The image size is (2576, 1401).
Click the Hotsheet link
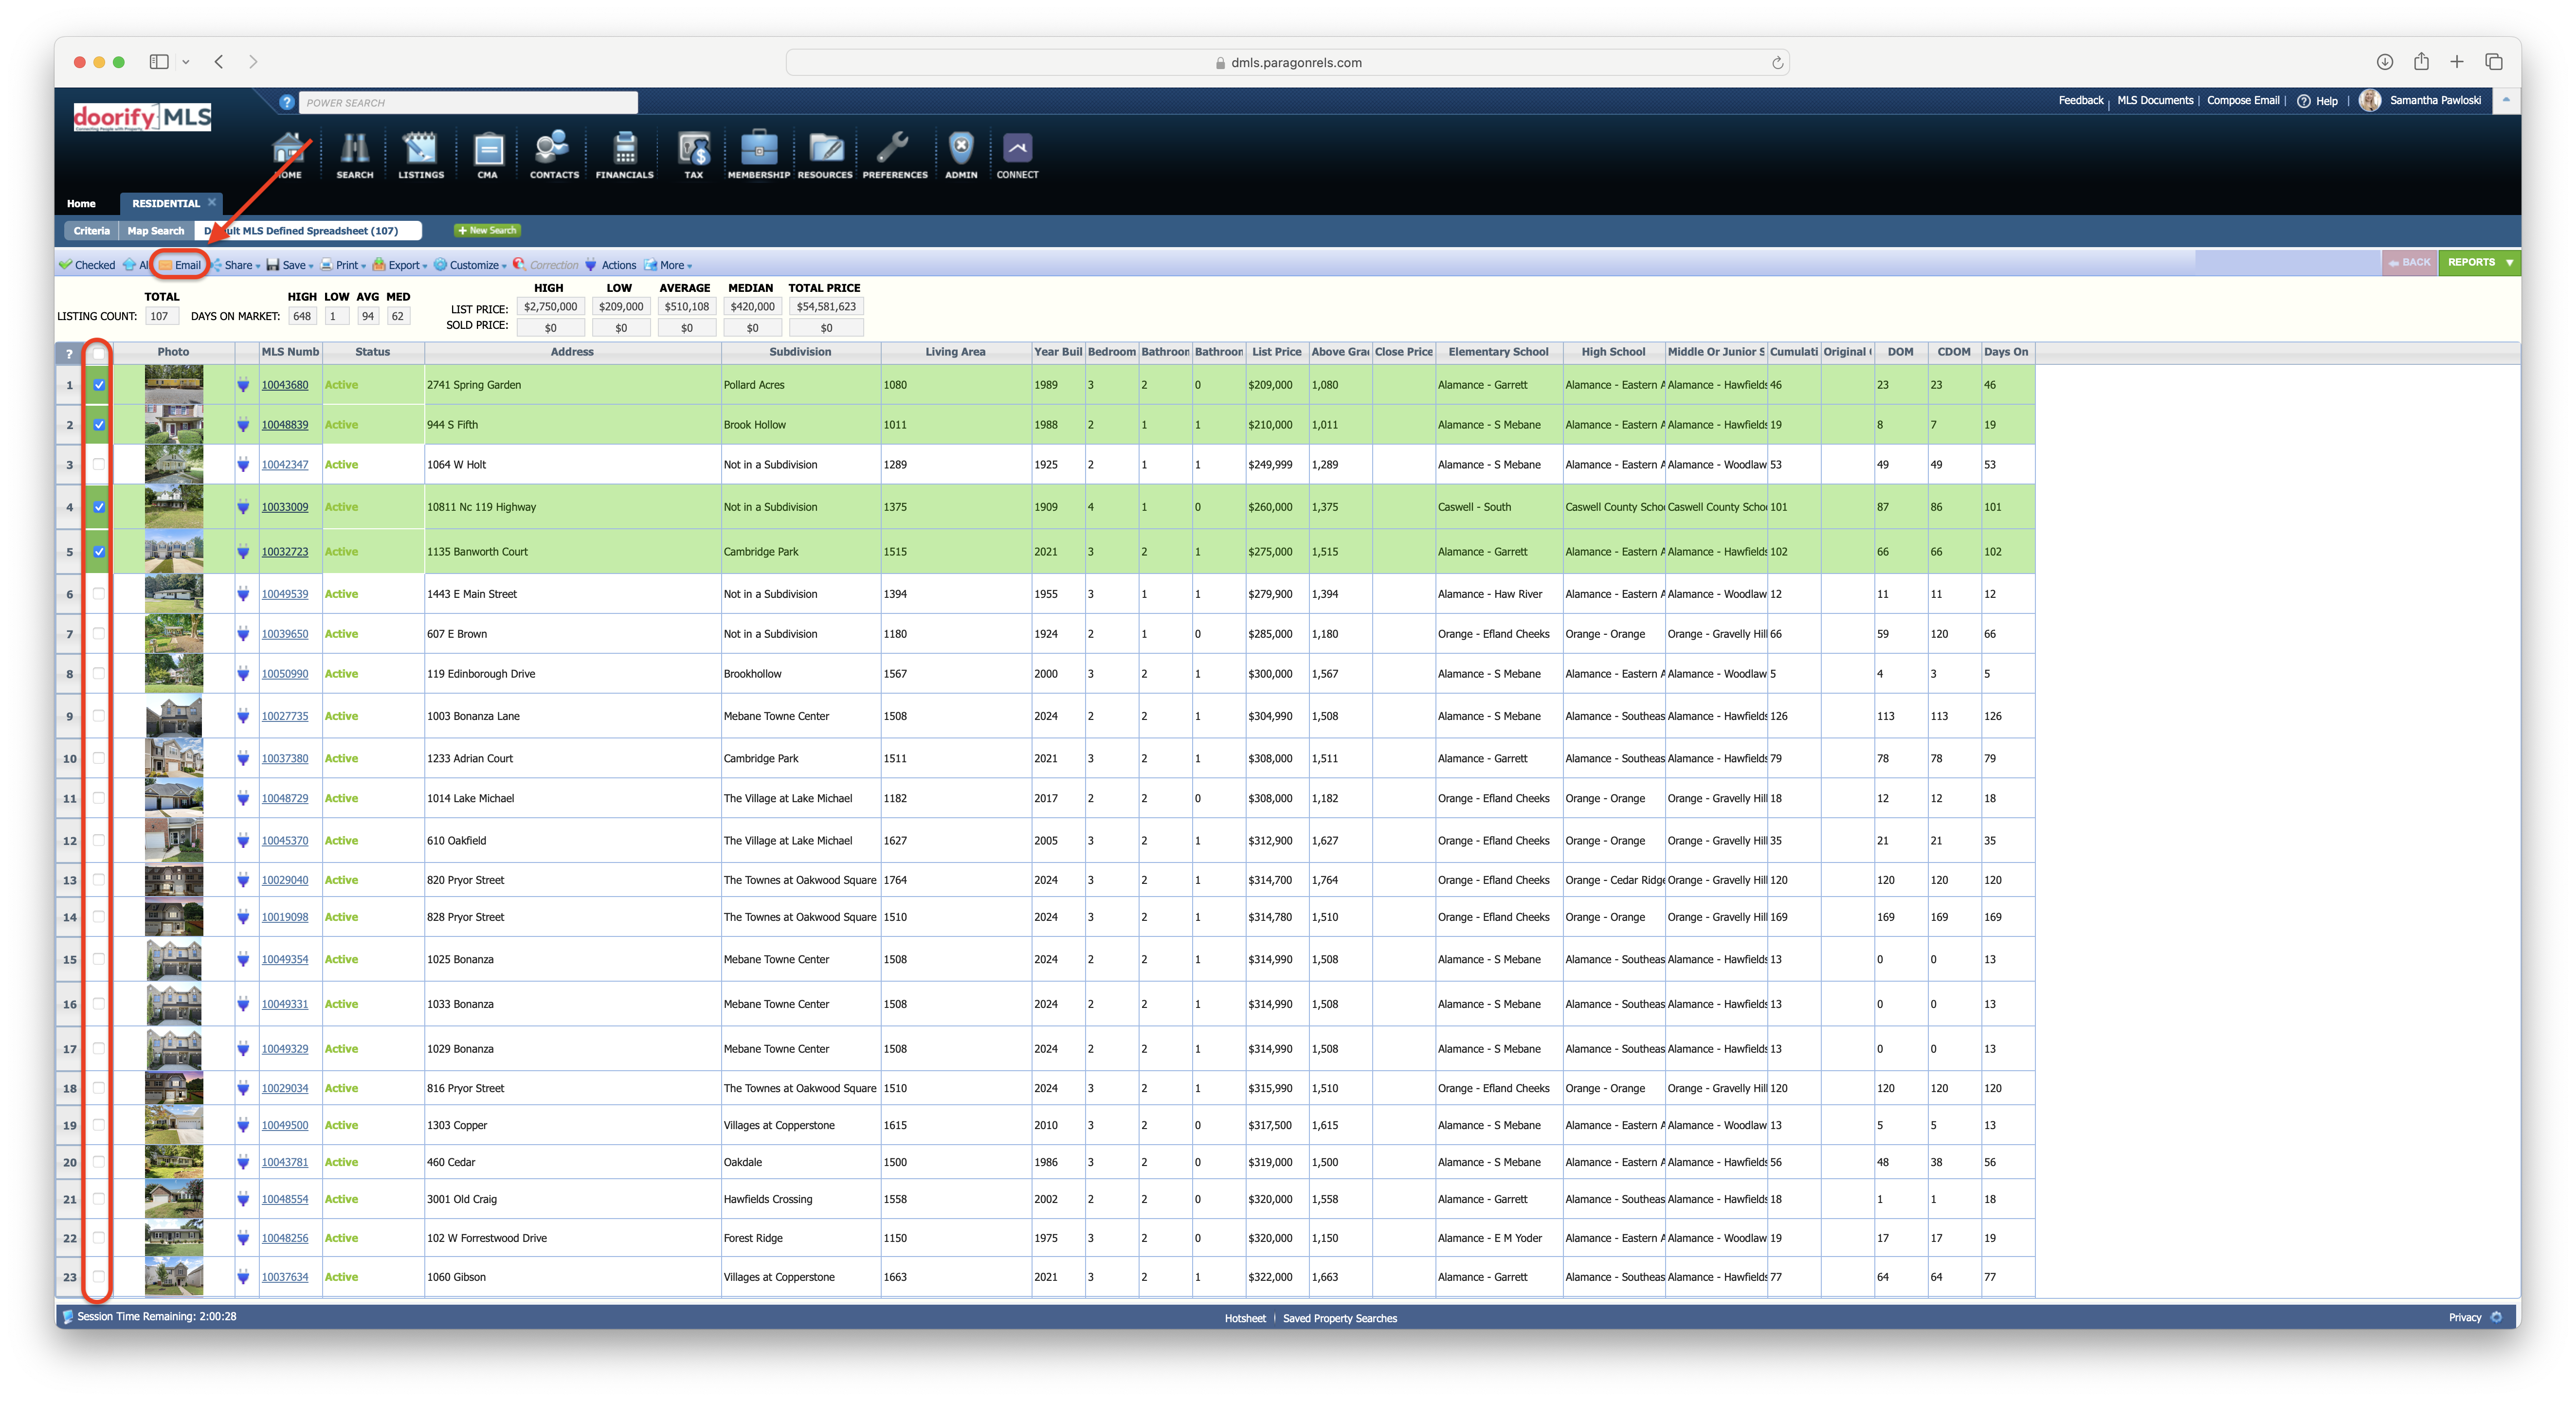coord(1245,1318)
